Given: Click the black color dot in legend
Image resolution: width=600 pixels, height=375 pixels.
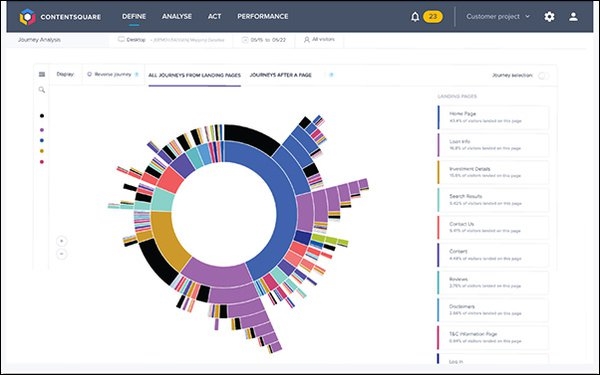Looking at the screenshot, I should pos(42,116).
